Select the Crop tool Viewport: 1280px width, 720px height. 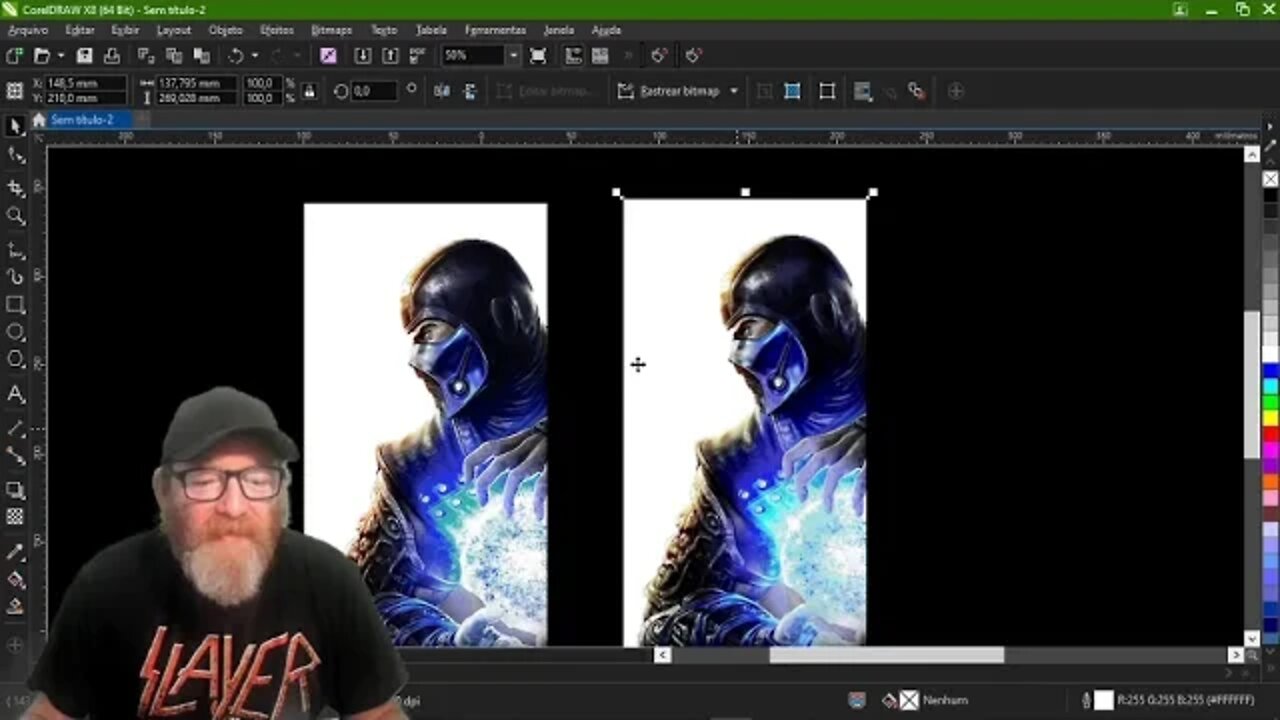(x=15, y=188)
